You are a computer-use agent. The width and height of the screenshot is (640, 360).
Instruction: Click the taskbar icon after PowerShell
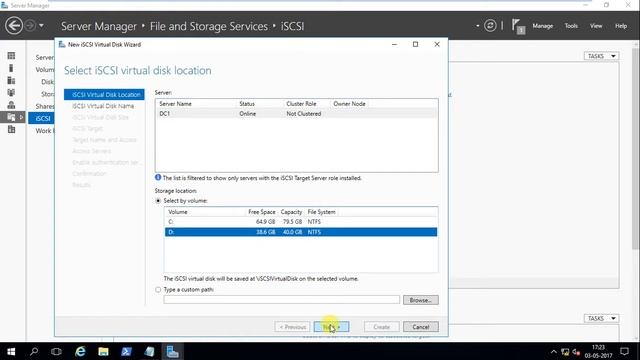click(x=149, y=351)
